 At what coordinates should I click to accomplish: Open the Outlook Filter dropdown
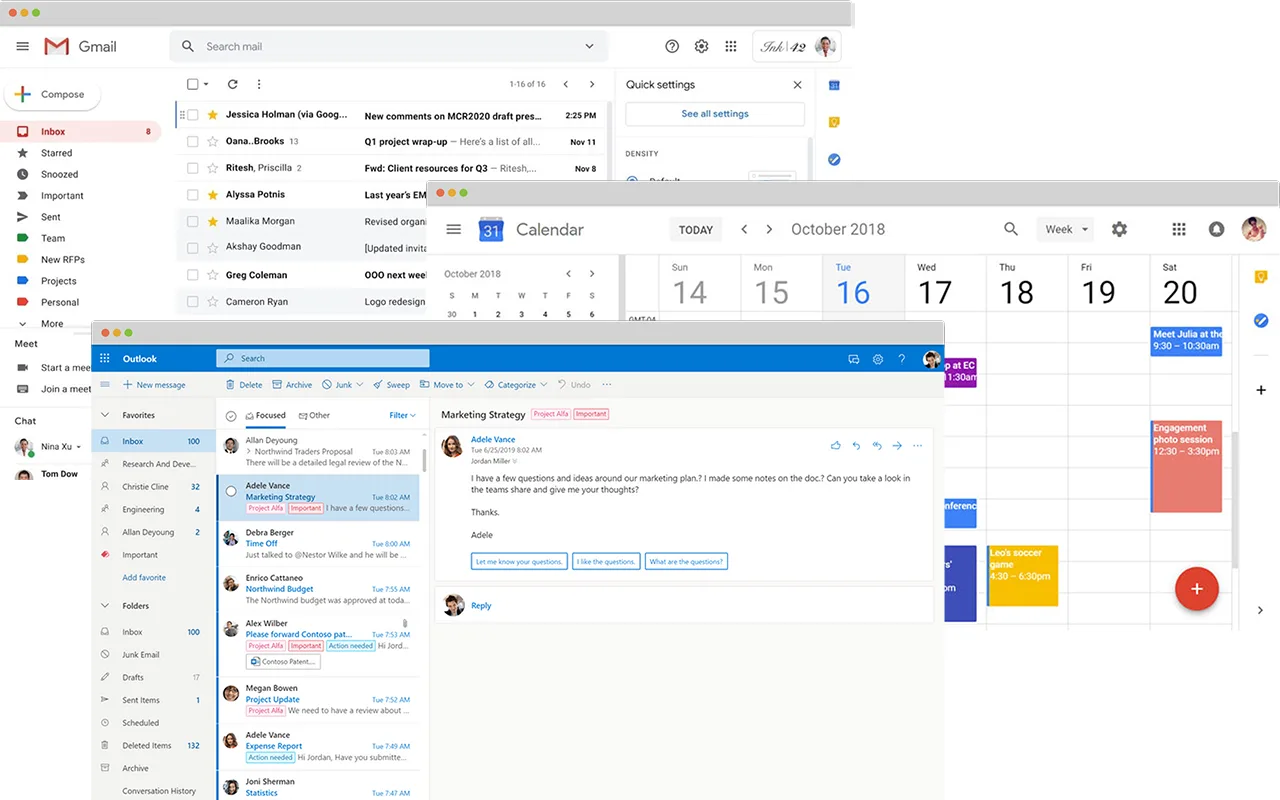coord(402,415)
